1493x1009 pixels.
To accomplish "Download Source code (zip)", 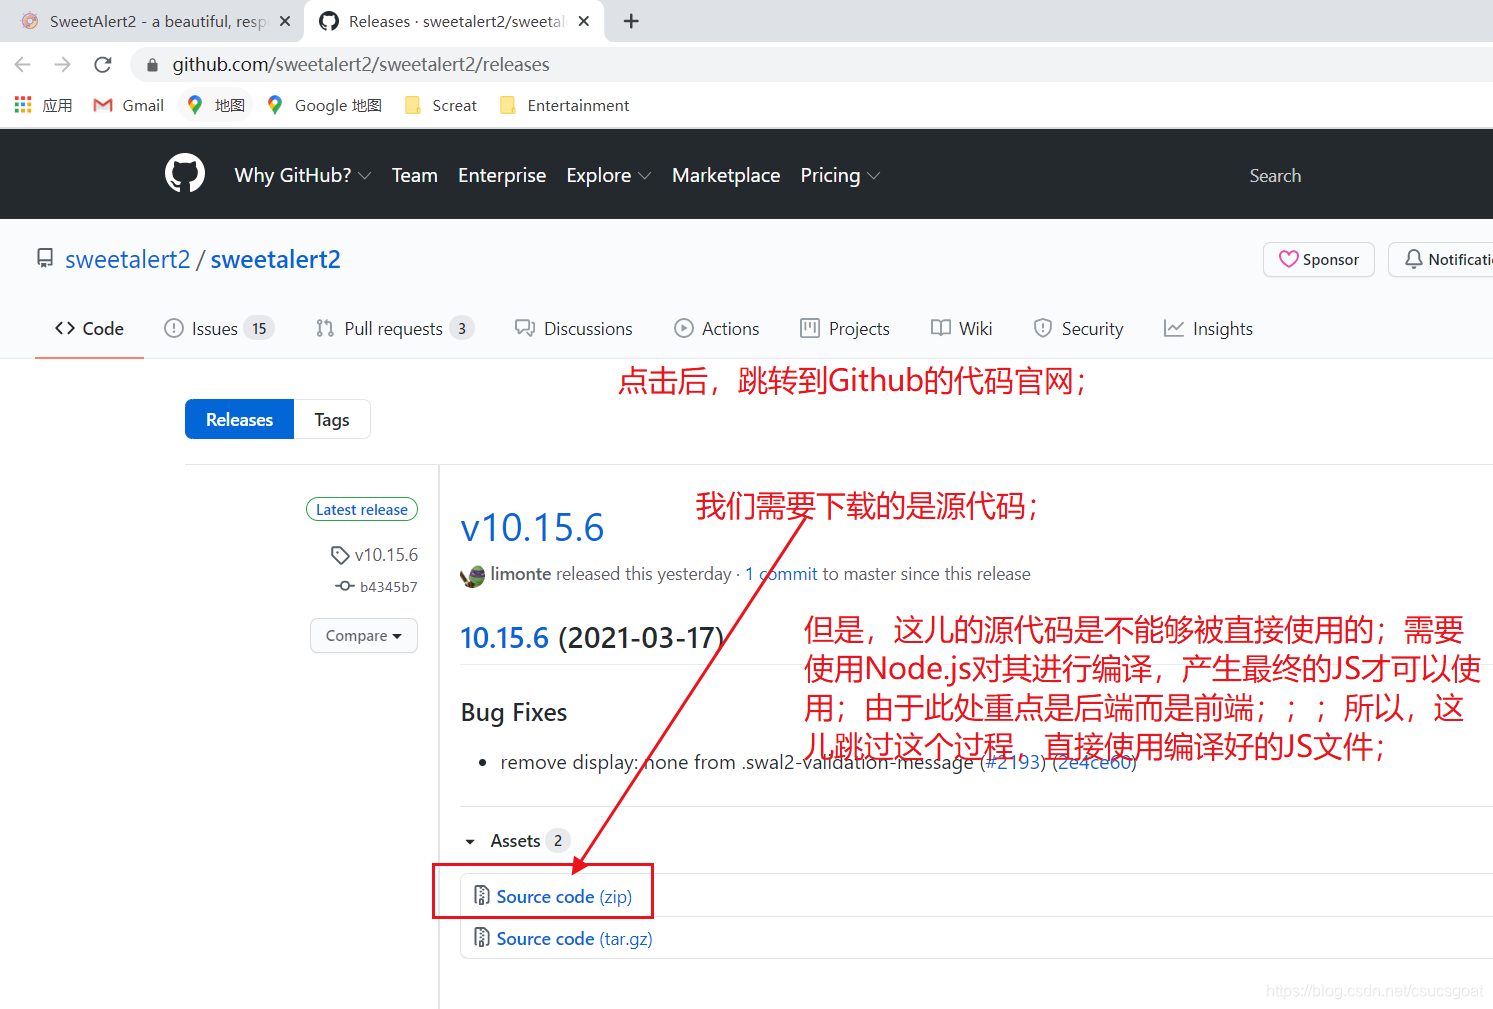I will coord(564,896).
